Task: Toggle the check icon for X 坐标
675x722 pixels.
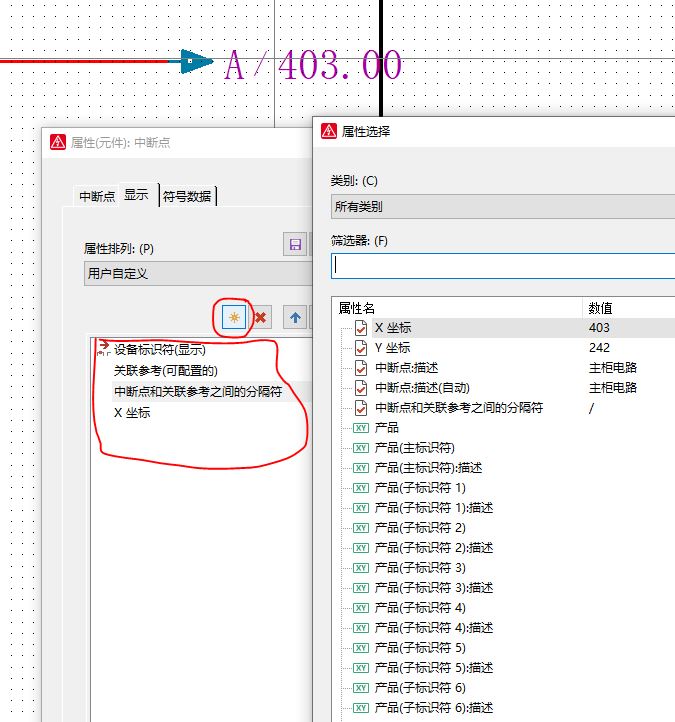Action: pyautogui.click(x=361, y=327)
